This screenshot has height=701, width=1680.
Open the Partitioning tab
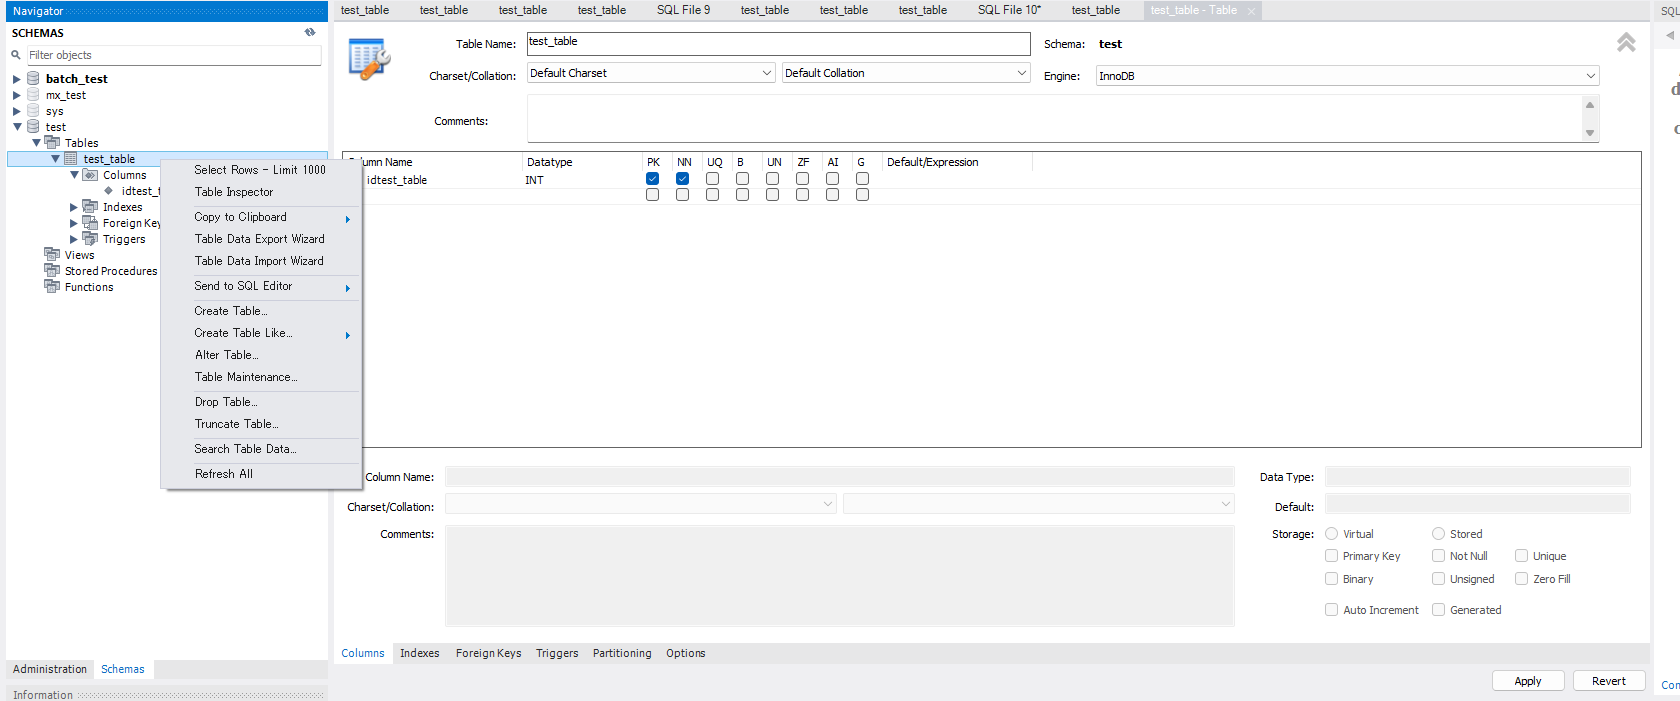click(x=622, y=653)
